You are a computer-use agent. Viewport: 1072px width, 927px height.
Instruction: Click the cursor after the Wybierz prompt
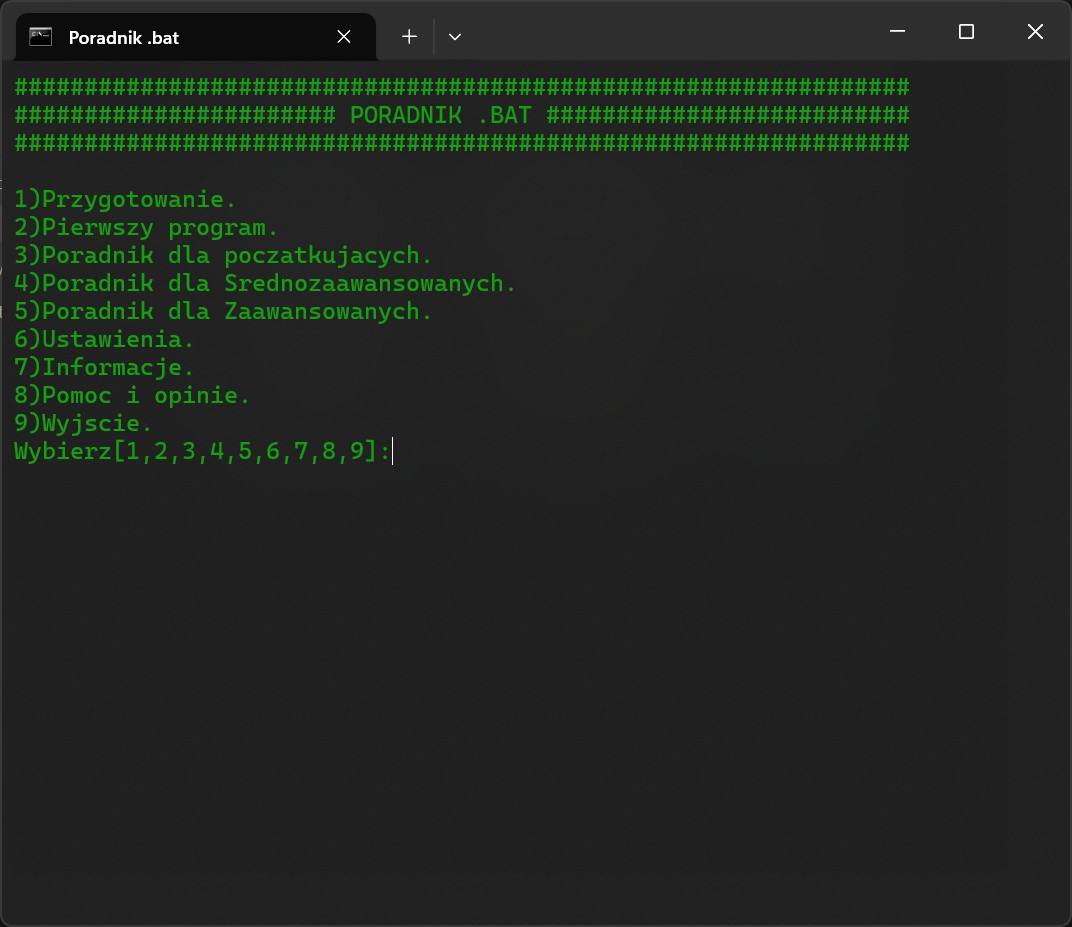tap(394, 452)
